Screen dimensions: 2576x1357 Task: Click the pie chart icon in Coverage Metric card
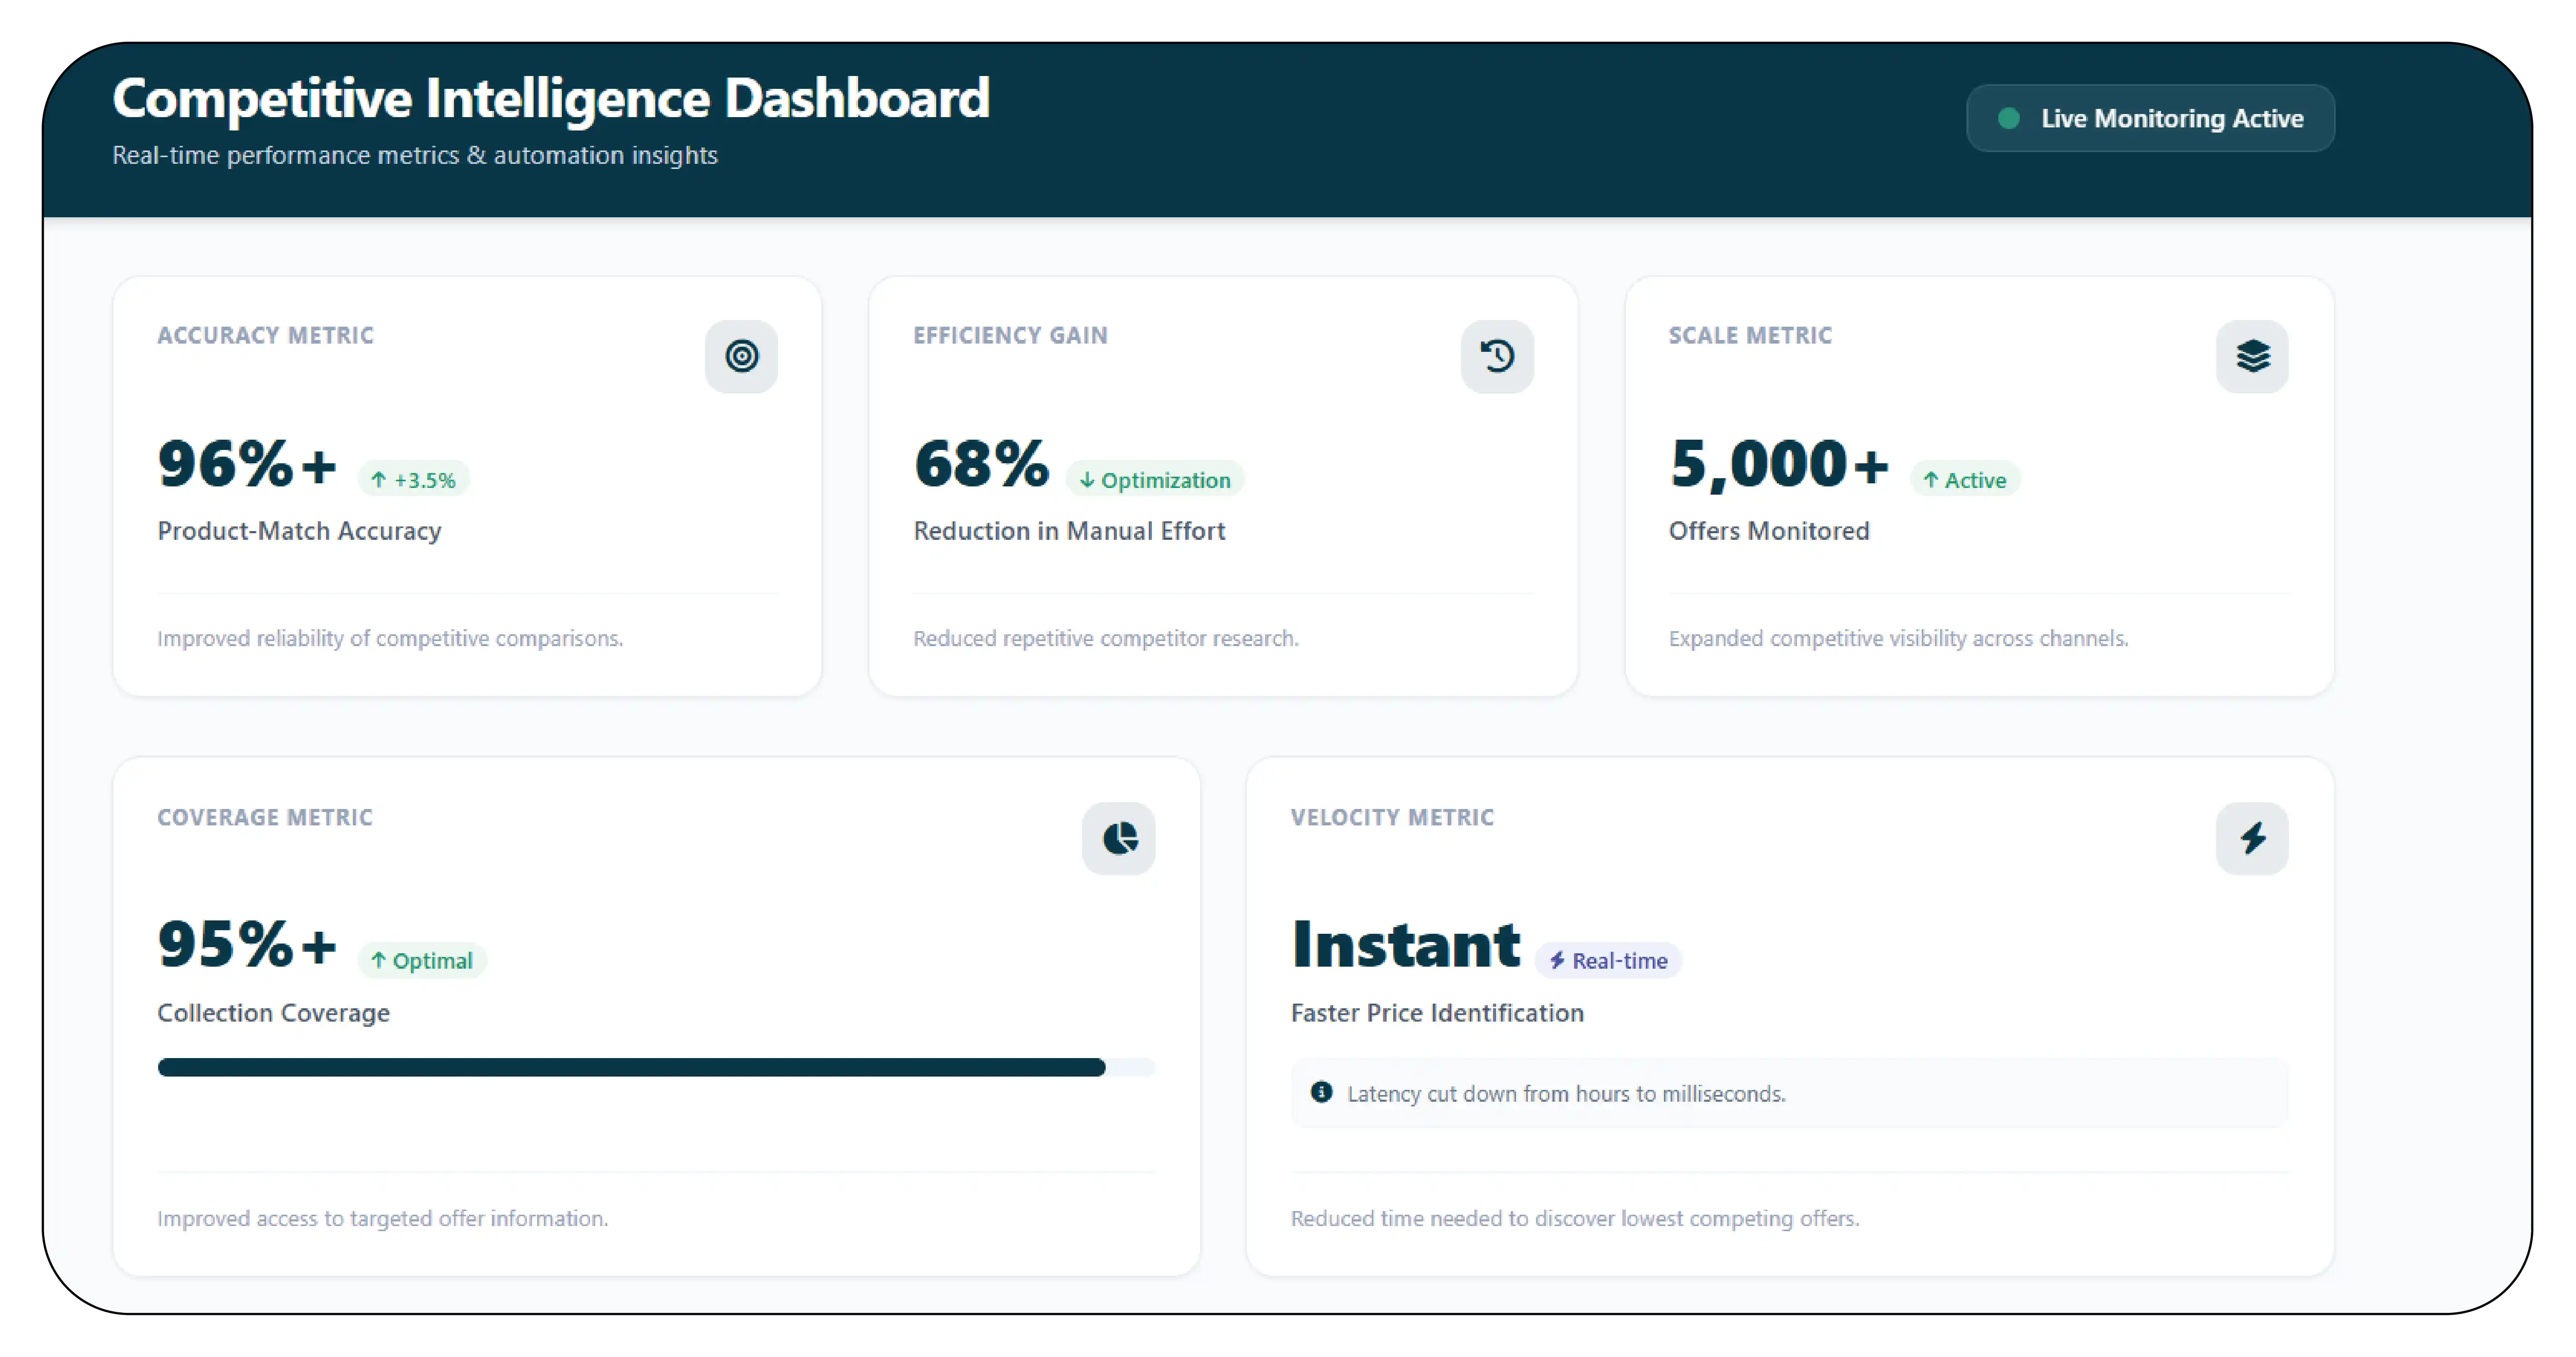1119,838
